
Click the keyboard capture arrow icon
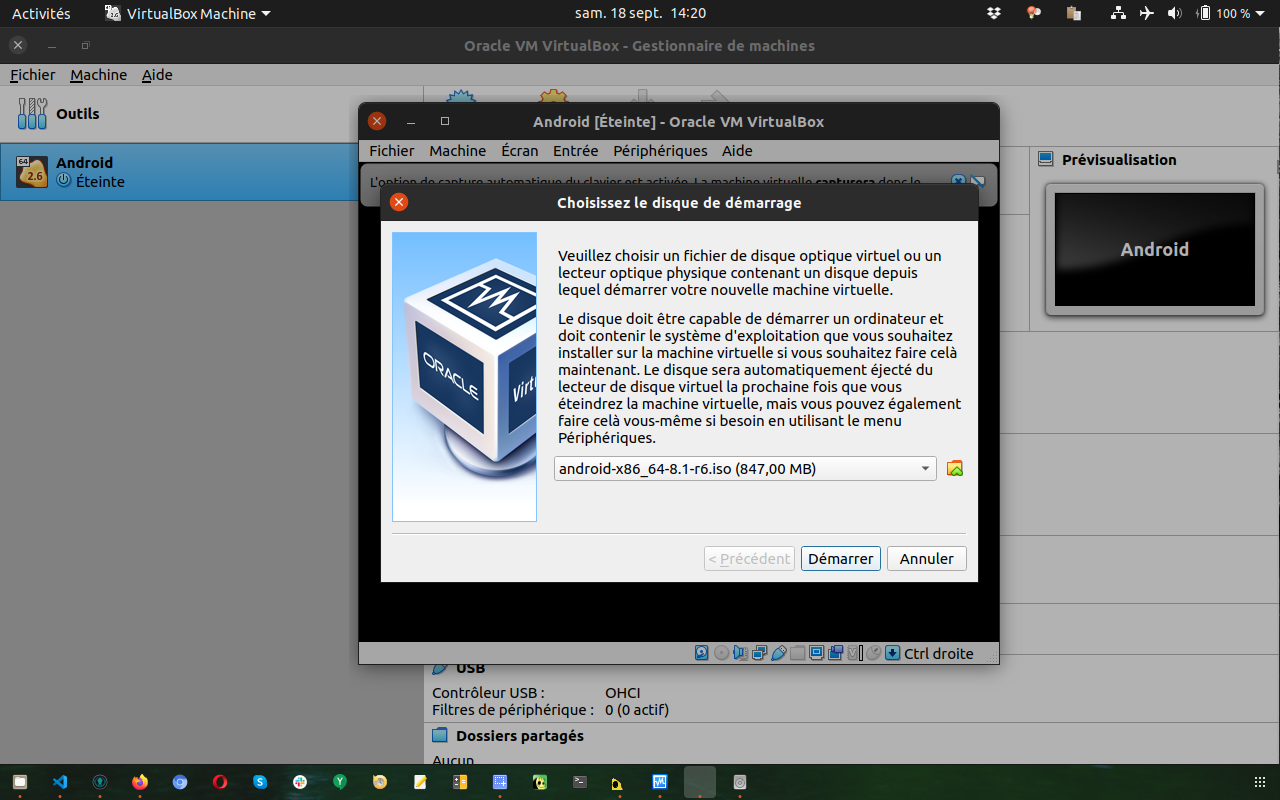point(893,653)
